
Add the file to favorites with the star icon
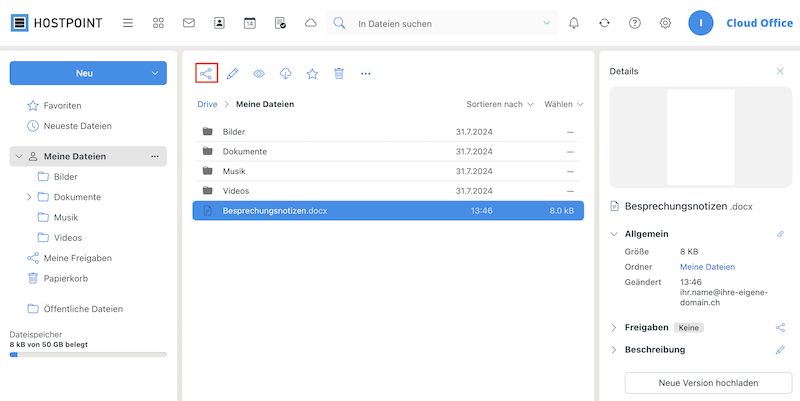coord(312,73)
